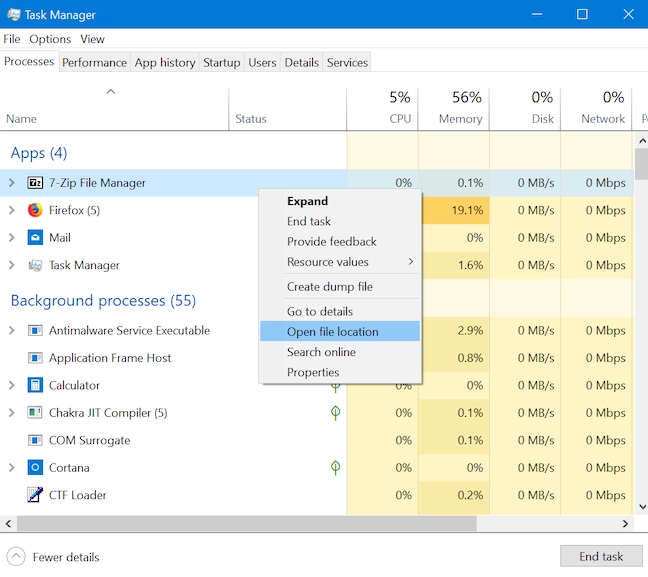Image resolution: width=648 pixels, height=577 pixels.
Task: Click the Calculator process icon
Action: pos(35,385)
